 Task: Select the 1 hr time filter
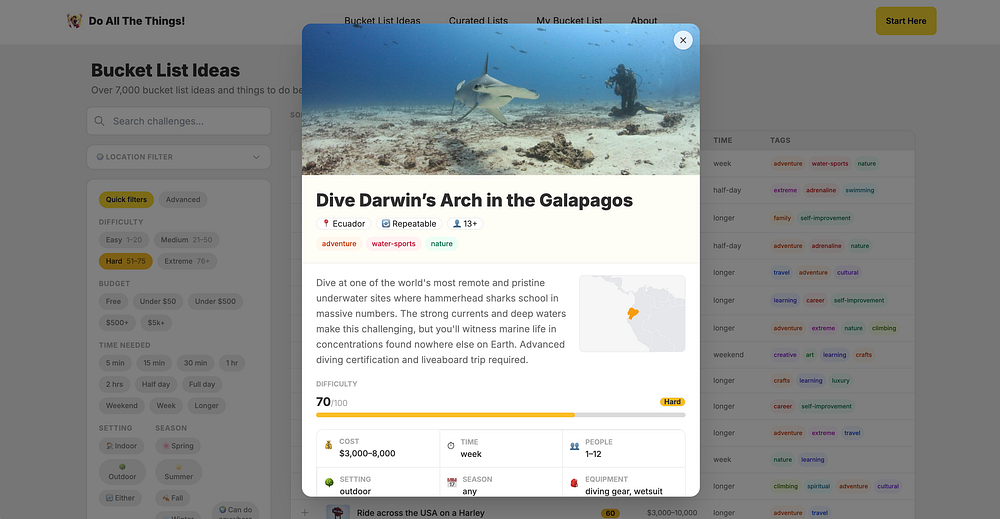[x=232, y=363]
